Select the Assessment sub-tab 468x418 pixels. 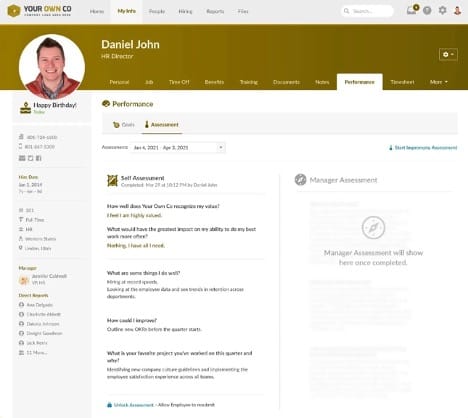[x=162, y=125]
